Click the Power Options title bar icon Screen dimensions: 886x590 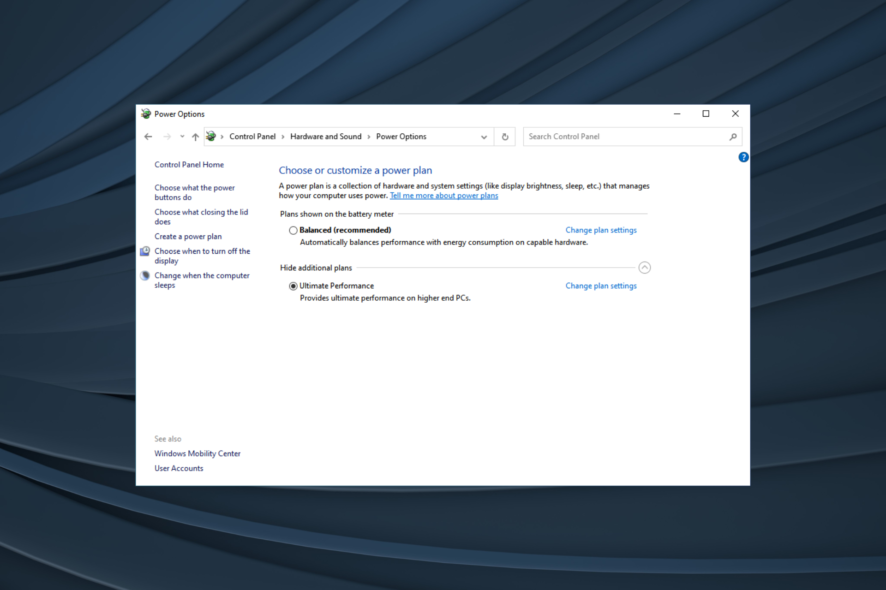[146, 114]
